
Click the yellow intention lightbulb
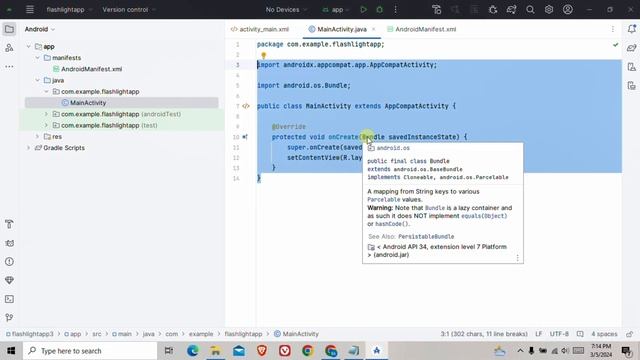click(264, 55)
